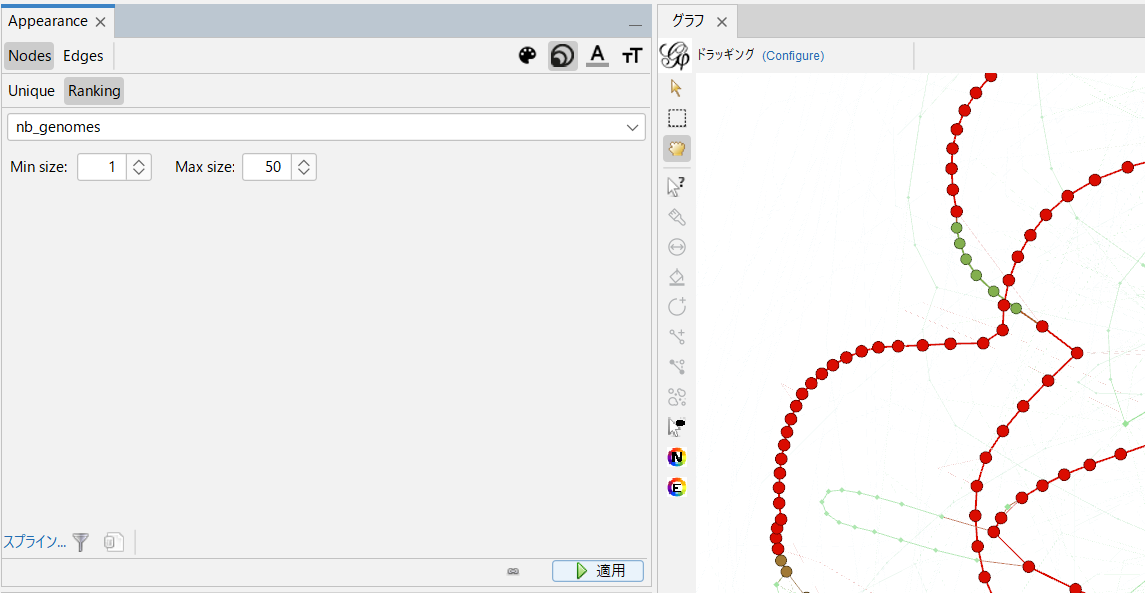Select the Painter tool
This screenshot has height=593, width=1145.
coord(677,216)
